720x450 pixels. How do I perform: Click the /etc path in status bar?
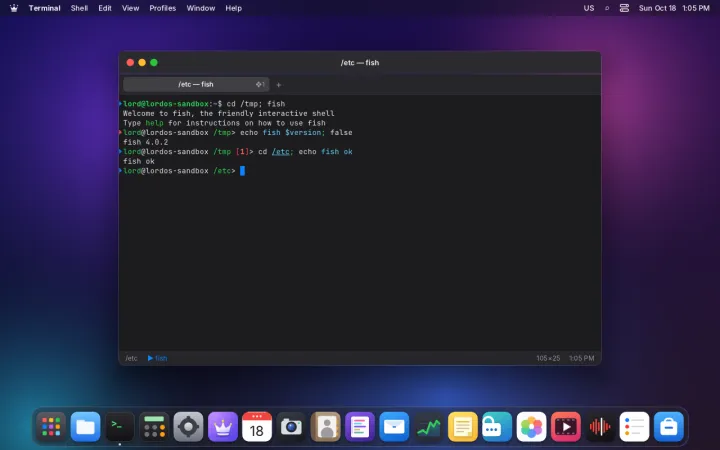point(131,358)
